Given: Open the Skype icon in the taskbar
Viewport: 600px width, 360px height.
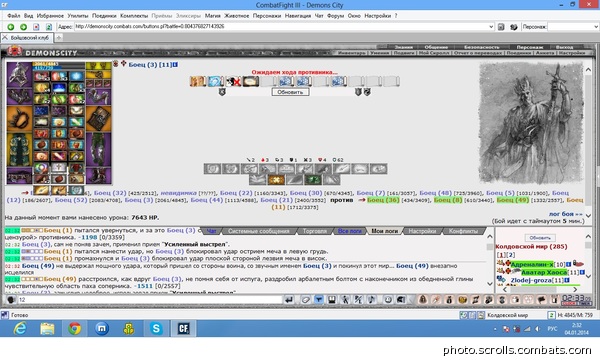Looking at the screenshot, I should click(x=156, y=329).
